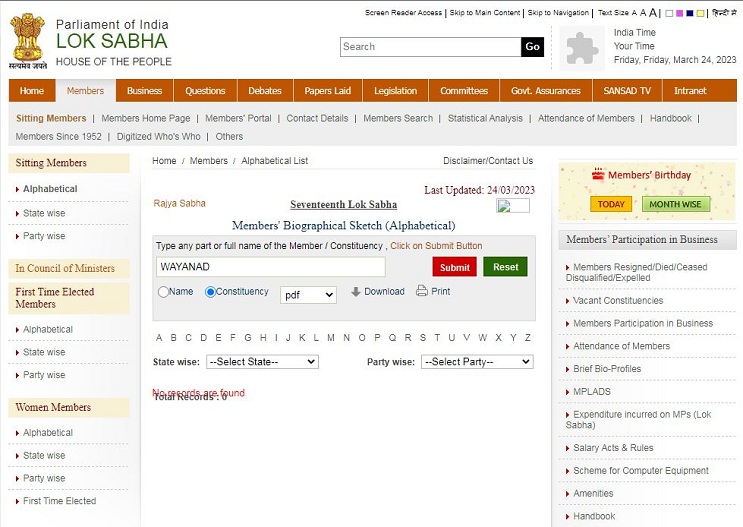Open the Select Party dropdown
The width and height of the screenshot is (743, 527).
[477, 362]
